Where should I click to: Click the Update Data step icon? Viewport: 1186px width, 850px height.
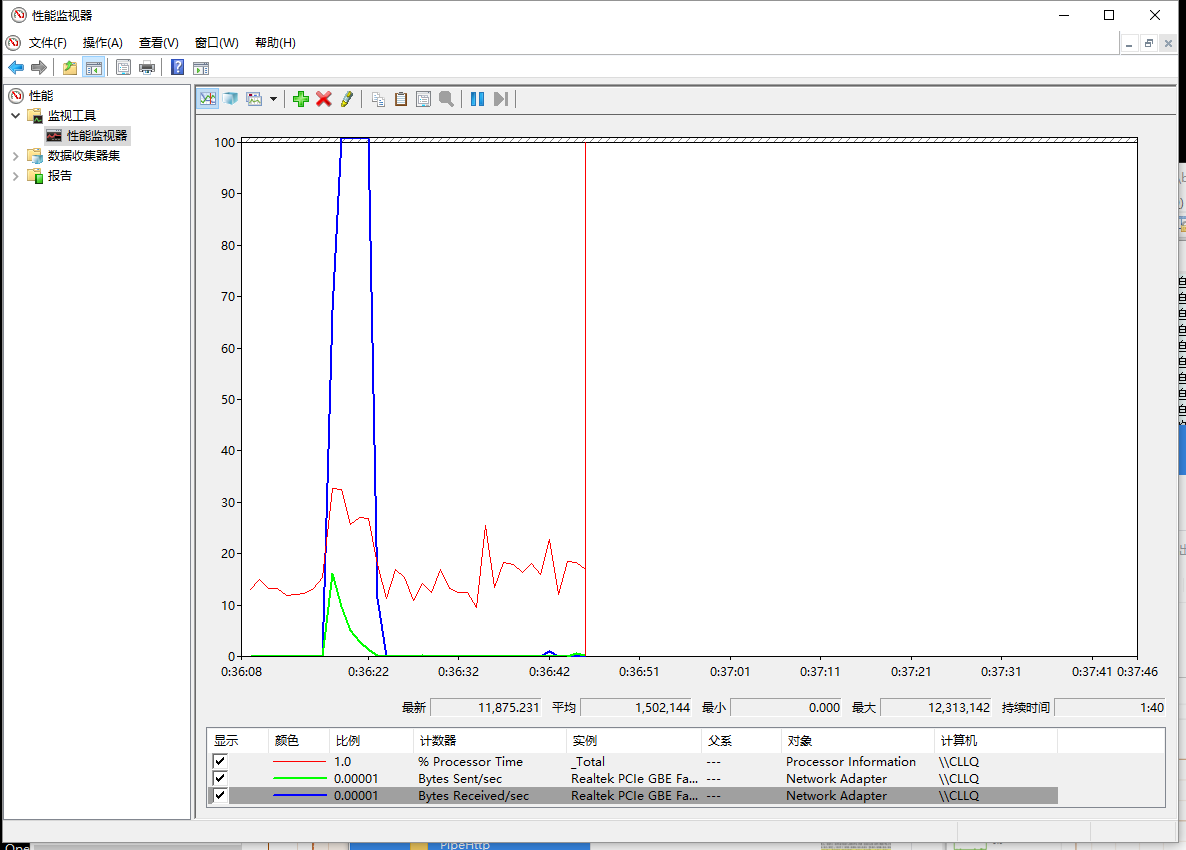coord(500,98)
